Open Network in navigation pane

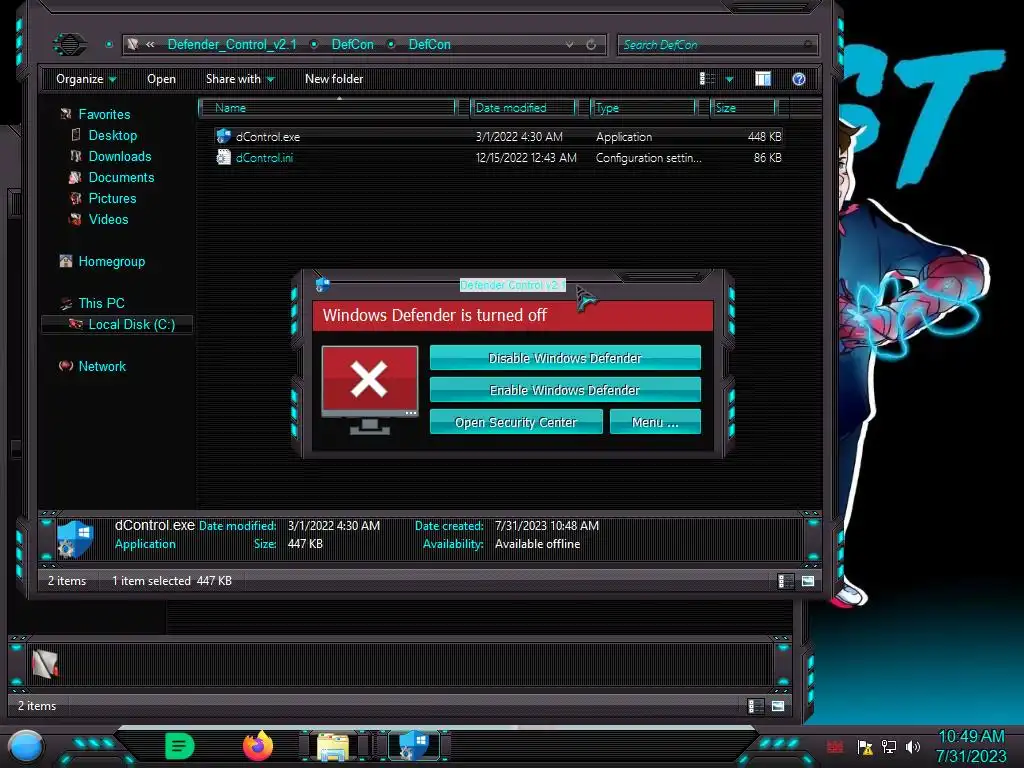[x=102, y=366]
